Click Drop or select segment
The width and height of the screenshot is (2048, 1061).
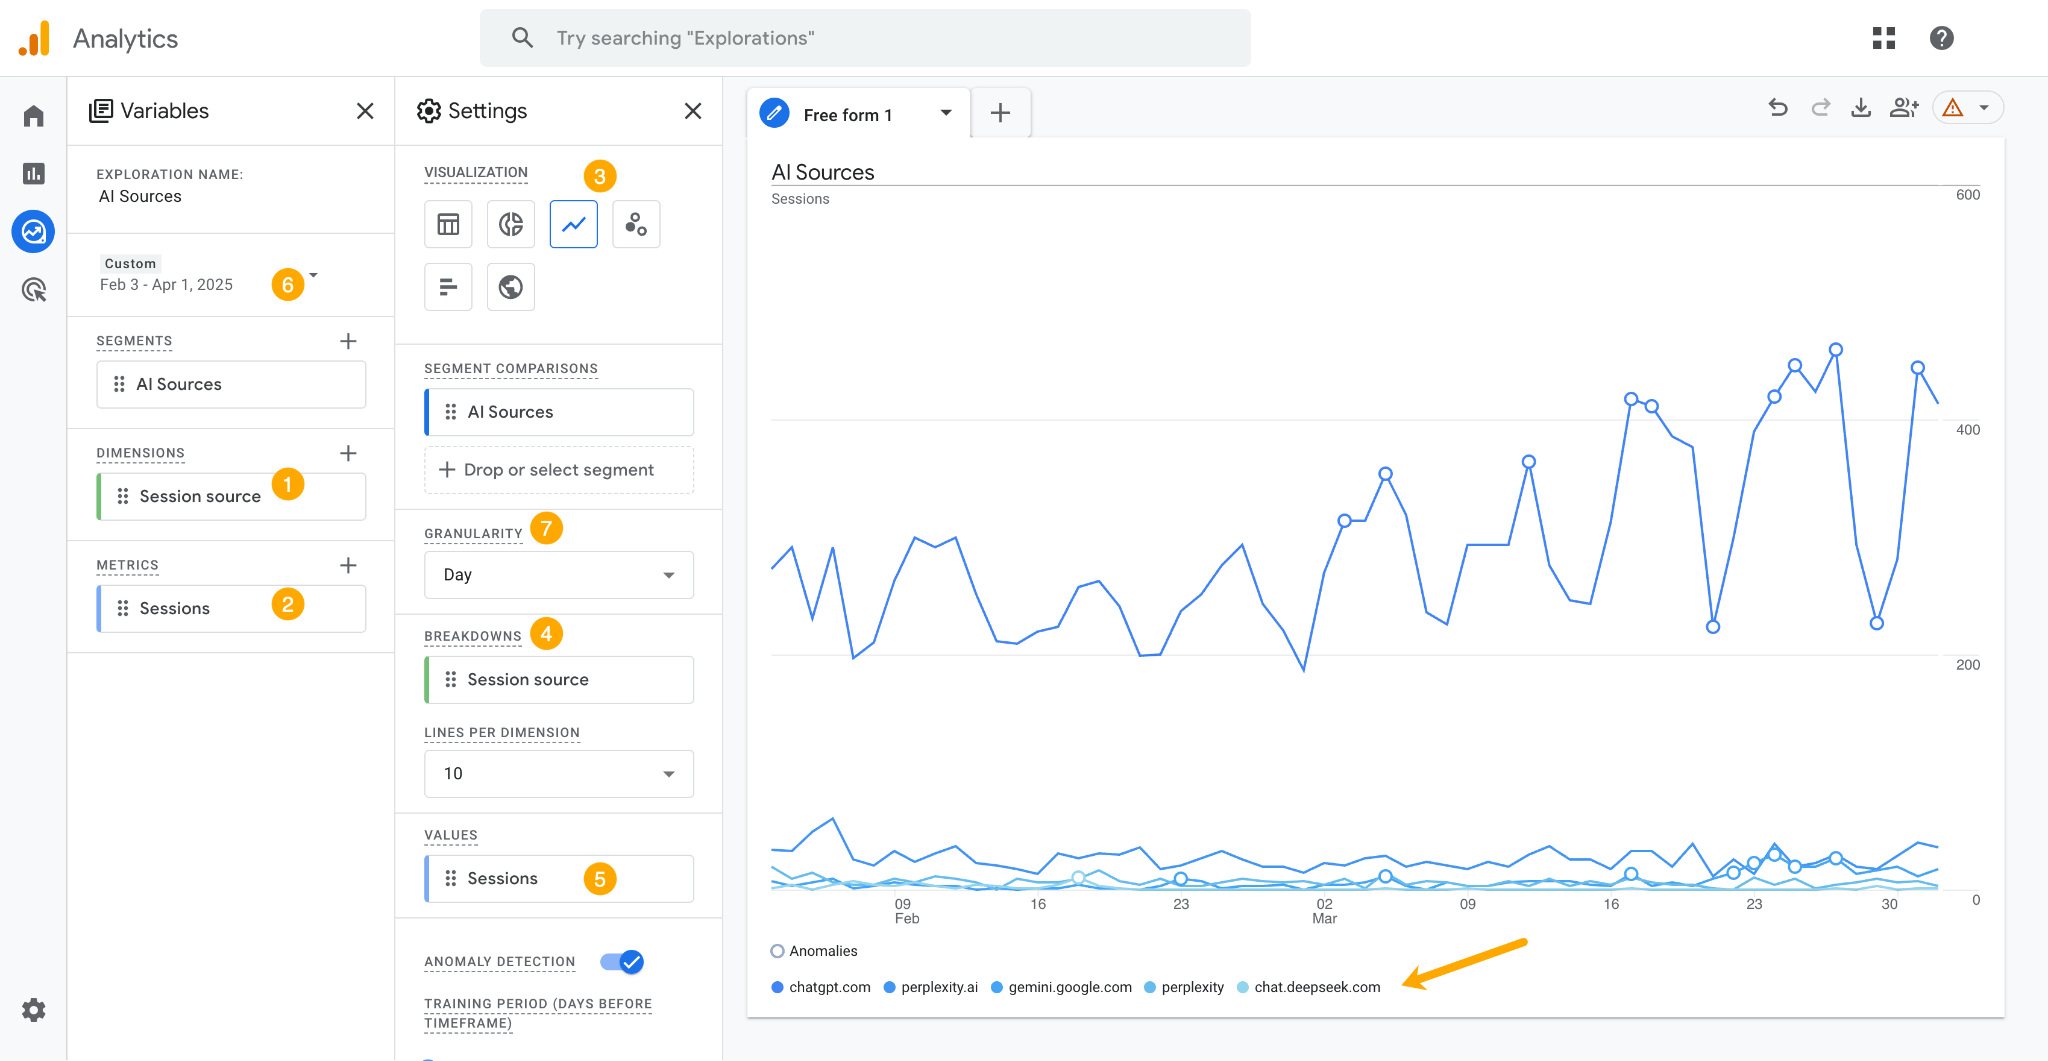point(558,470)
